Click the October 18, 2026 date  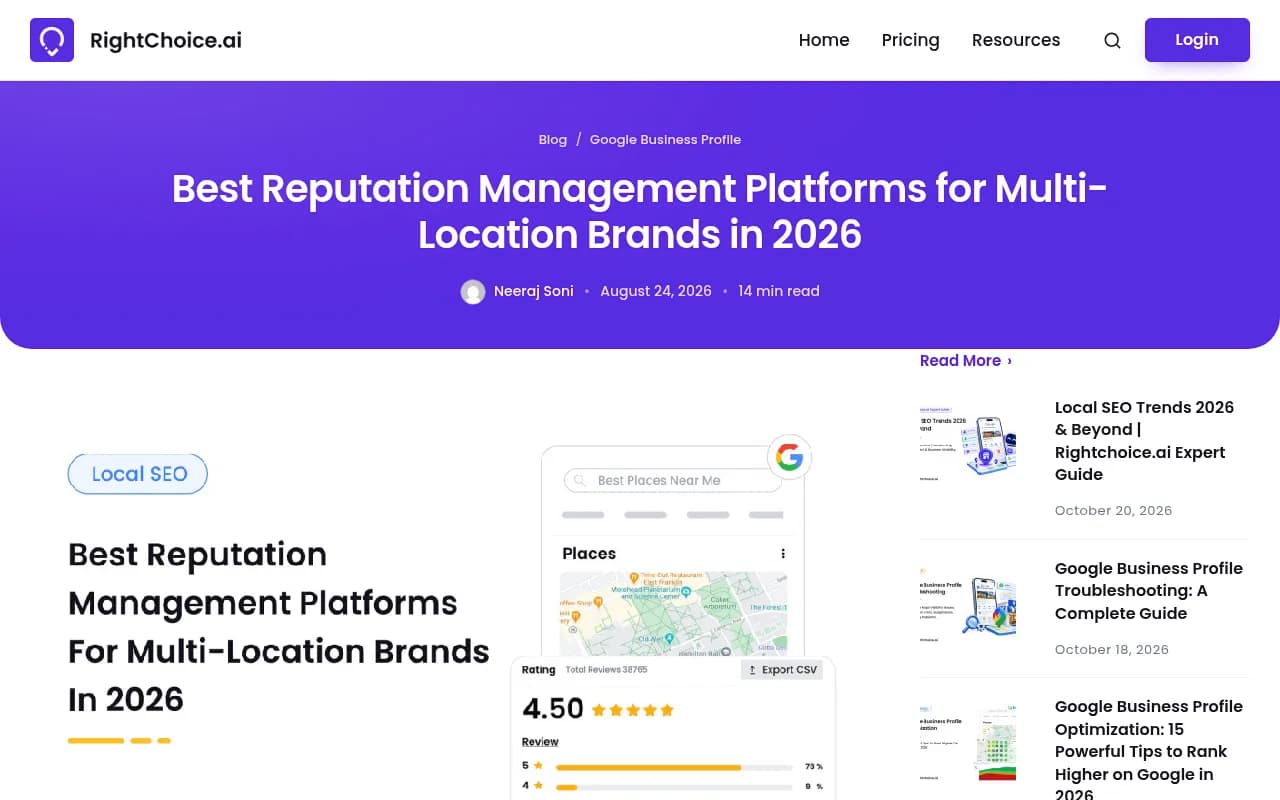(1112, 650)
